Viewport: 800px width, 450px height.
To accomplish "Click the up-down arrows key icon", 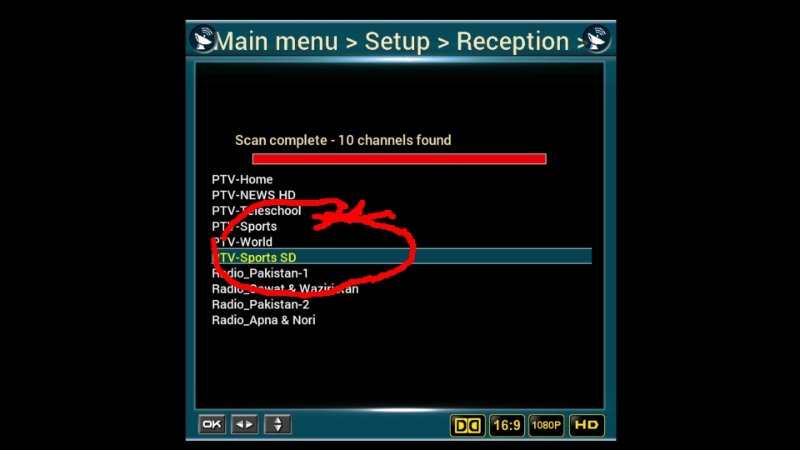I will [278, 424].
